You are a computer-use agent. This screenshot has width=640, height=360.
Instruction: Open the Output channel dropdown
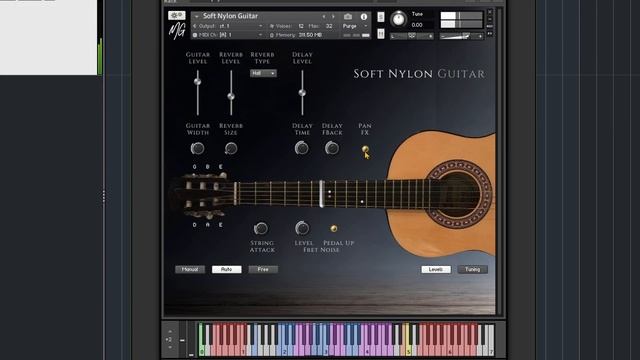(260, 26)
